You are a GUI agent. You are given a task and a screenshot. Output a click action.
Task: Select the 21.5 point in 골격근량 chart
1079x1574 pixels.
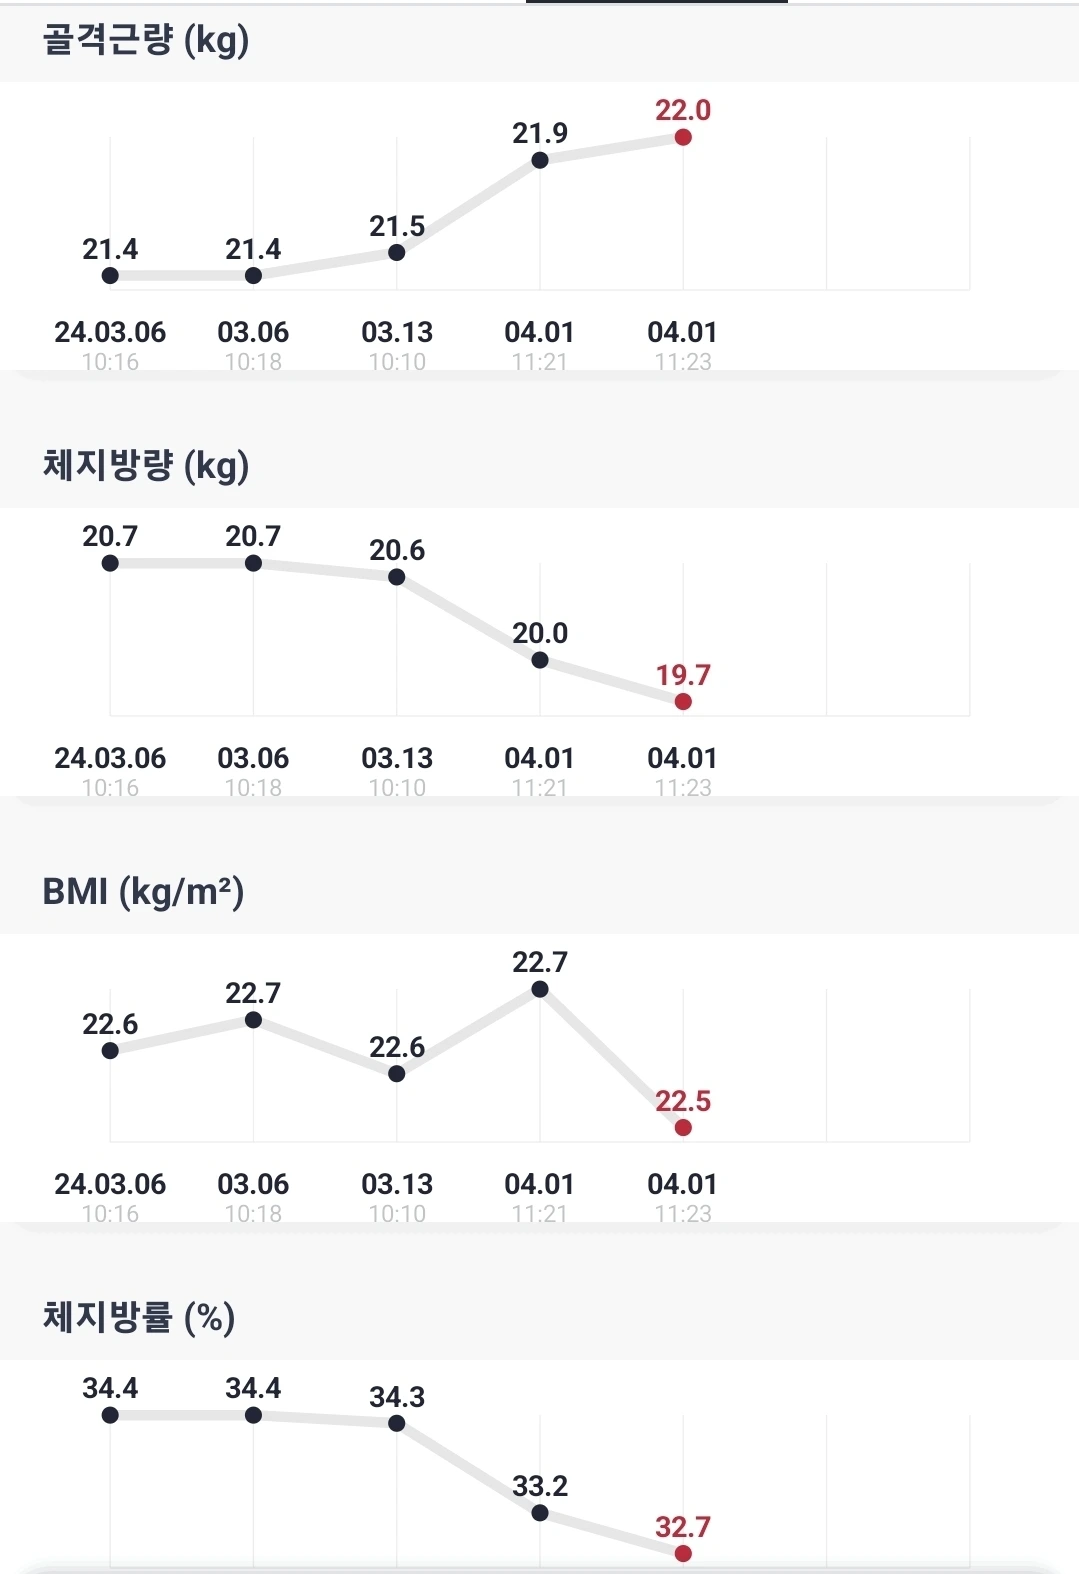click(397, 252)
